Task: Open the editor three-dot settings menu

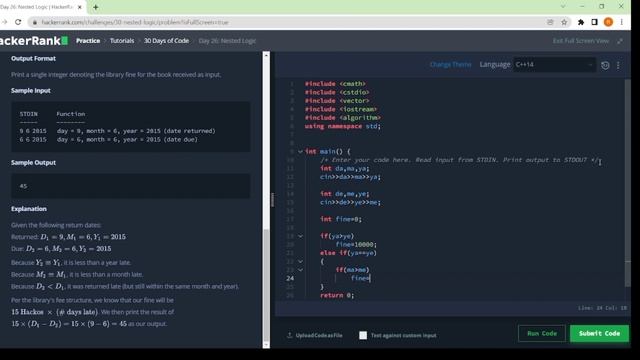Action: pos(618,65)
